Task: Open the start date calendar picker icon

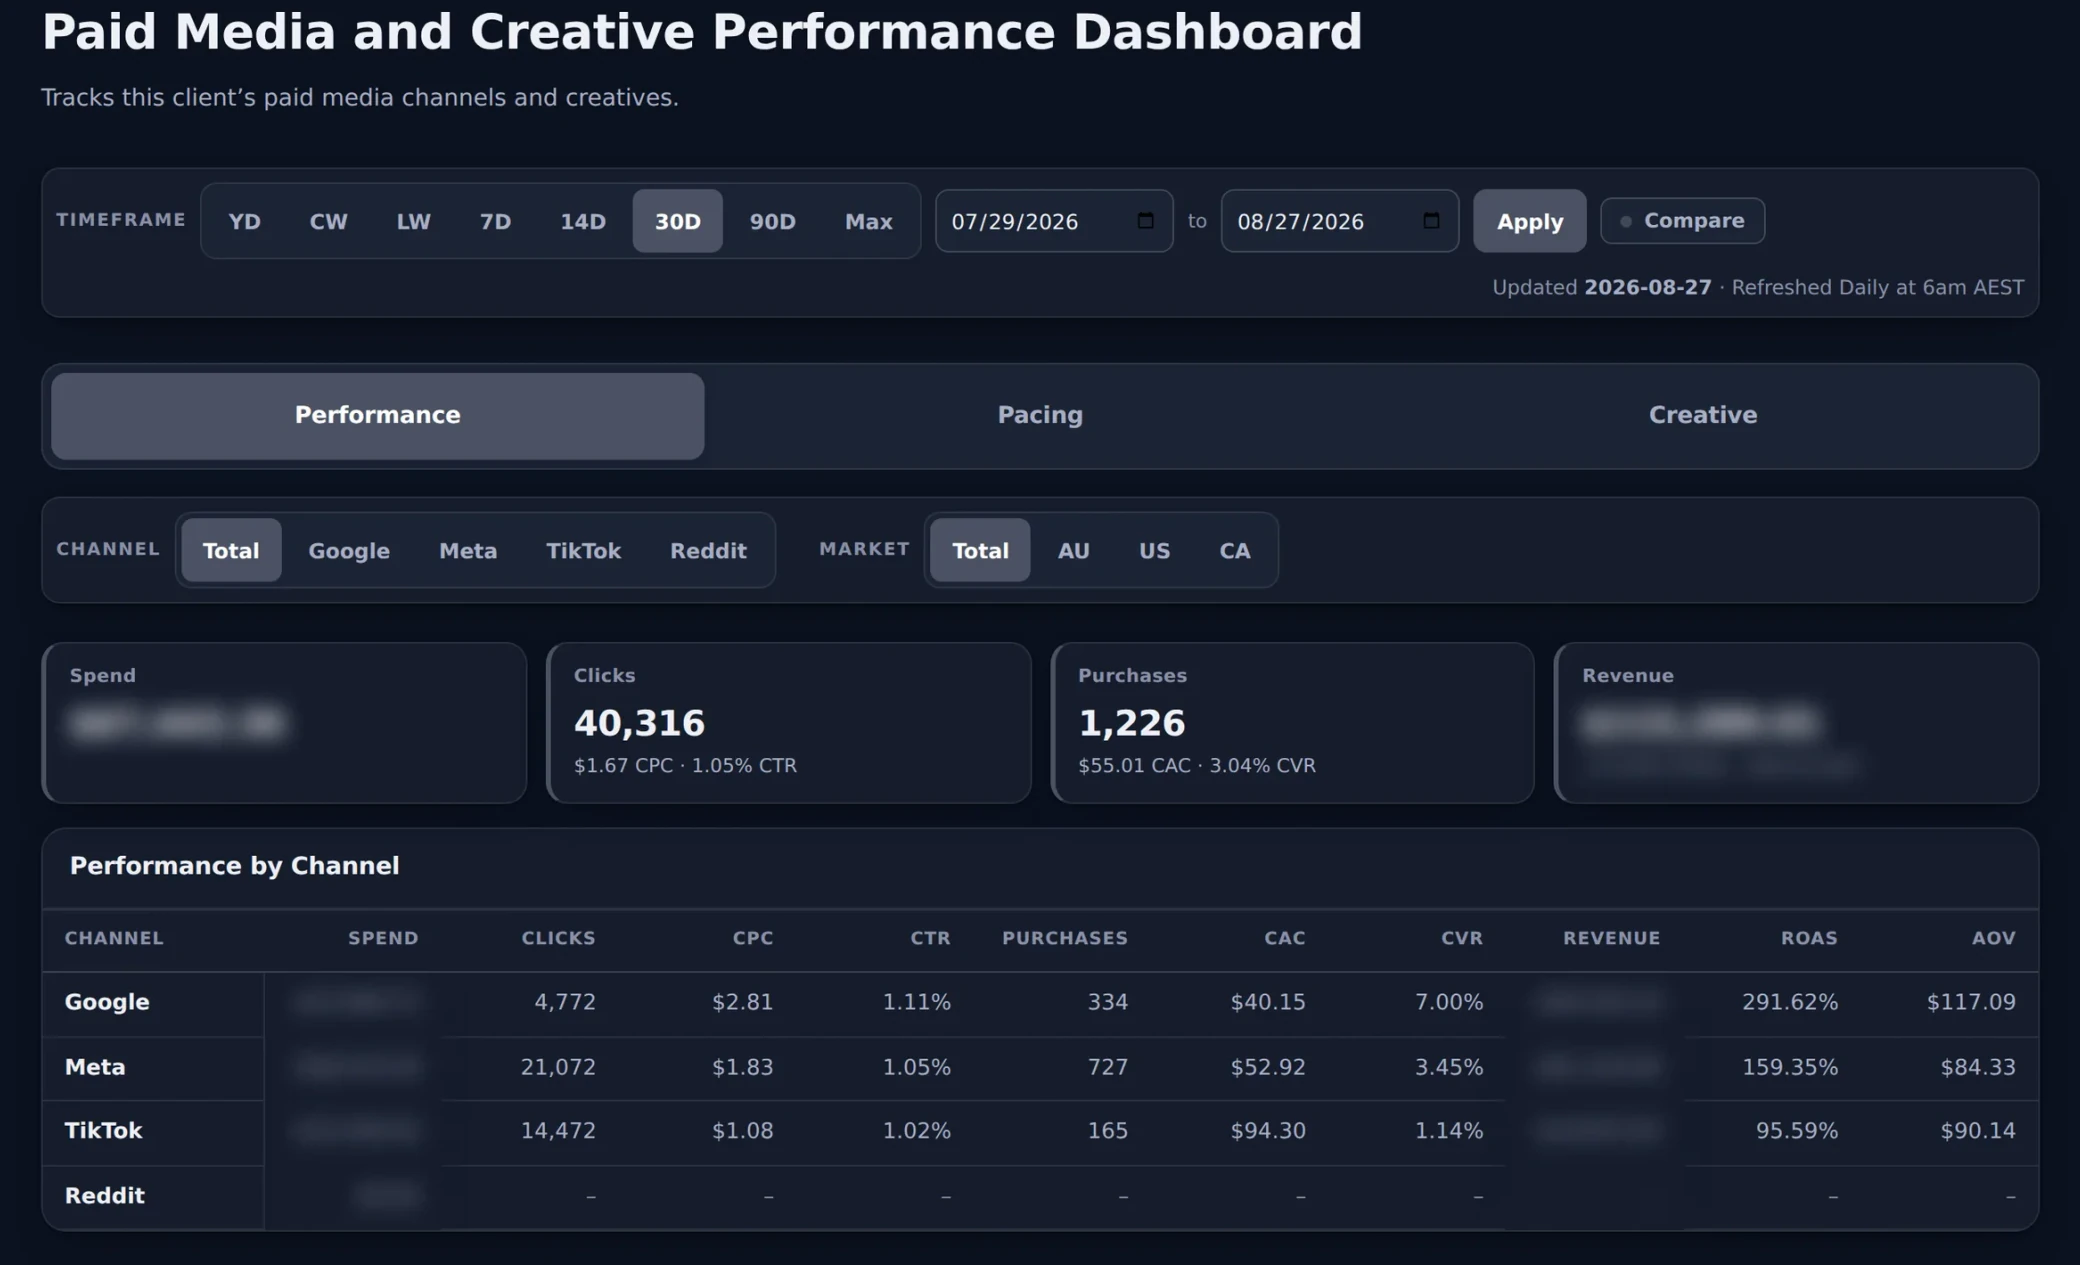Action: (1146, 220)
